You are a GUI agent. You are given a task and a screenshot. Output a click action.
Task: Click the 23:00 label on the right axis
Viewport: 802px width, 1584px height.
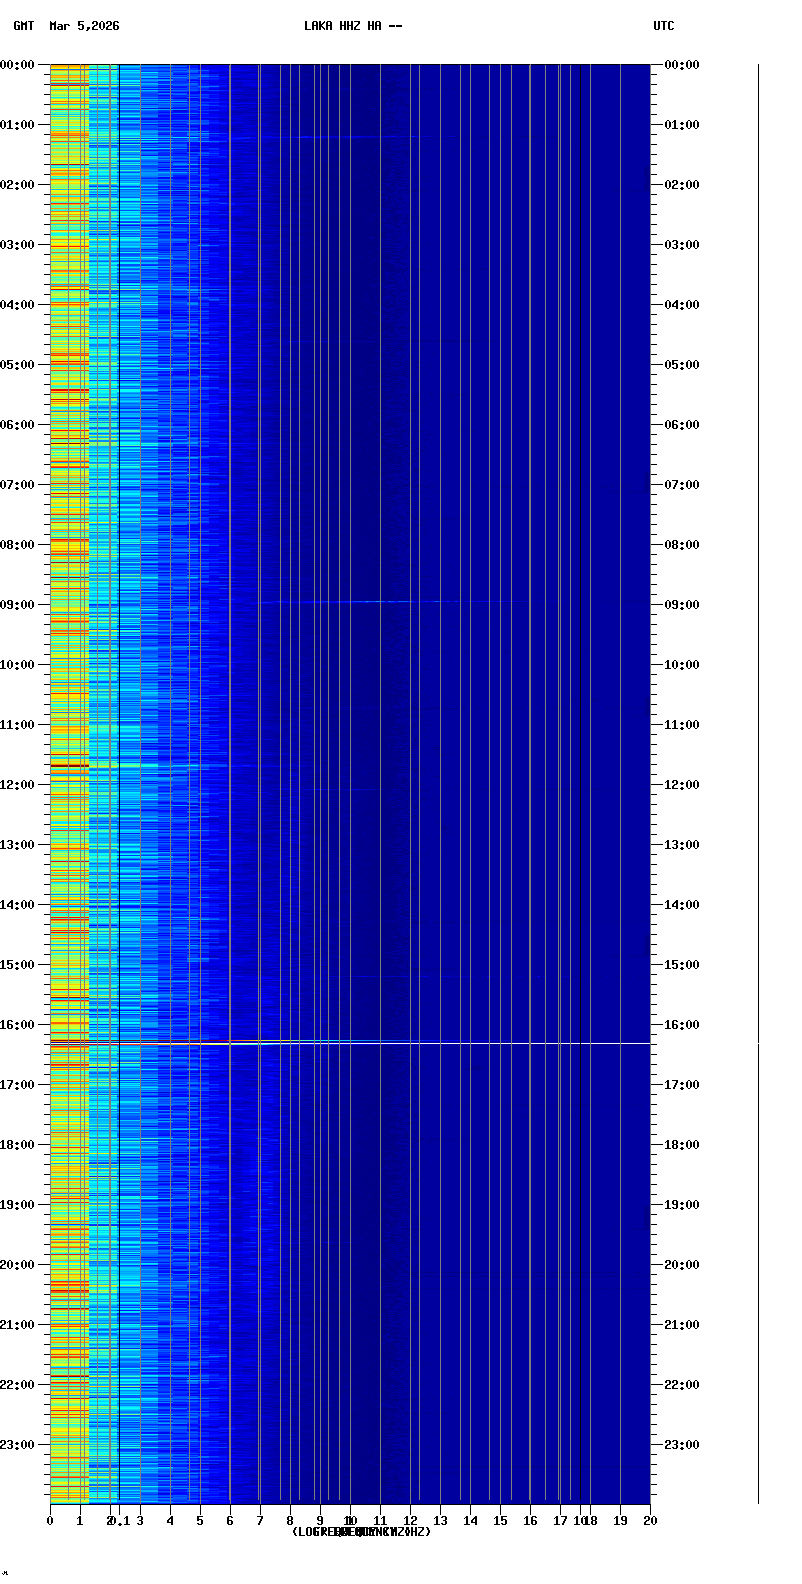coord(680,1445)
